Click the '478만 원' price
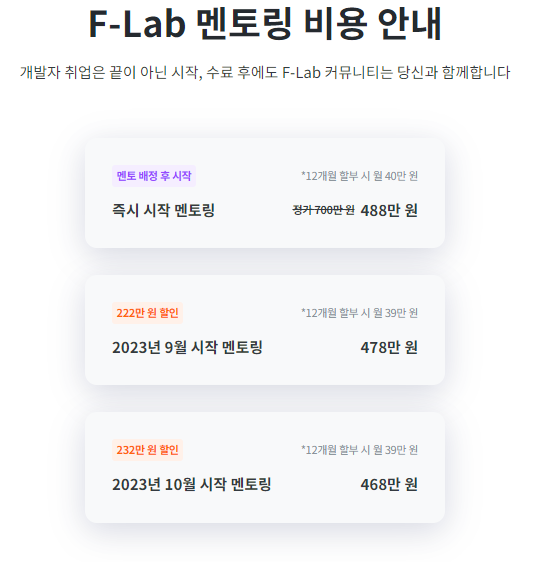 pos(389,347)
